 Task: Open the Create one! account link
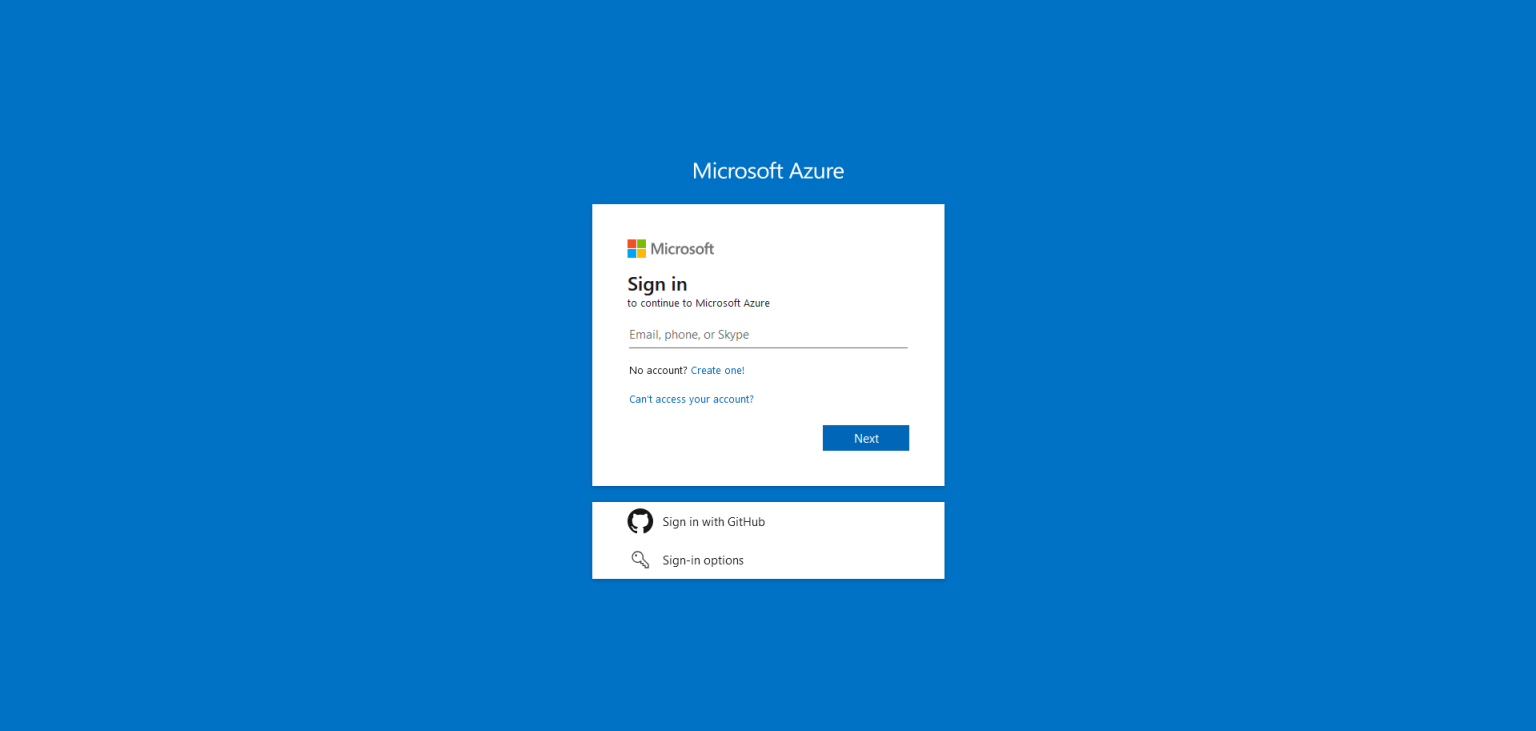(717, 370)
